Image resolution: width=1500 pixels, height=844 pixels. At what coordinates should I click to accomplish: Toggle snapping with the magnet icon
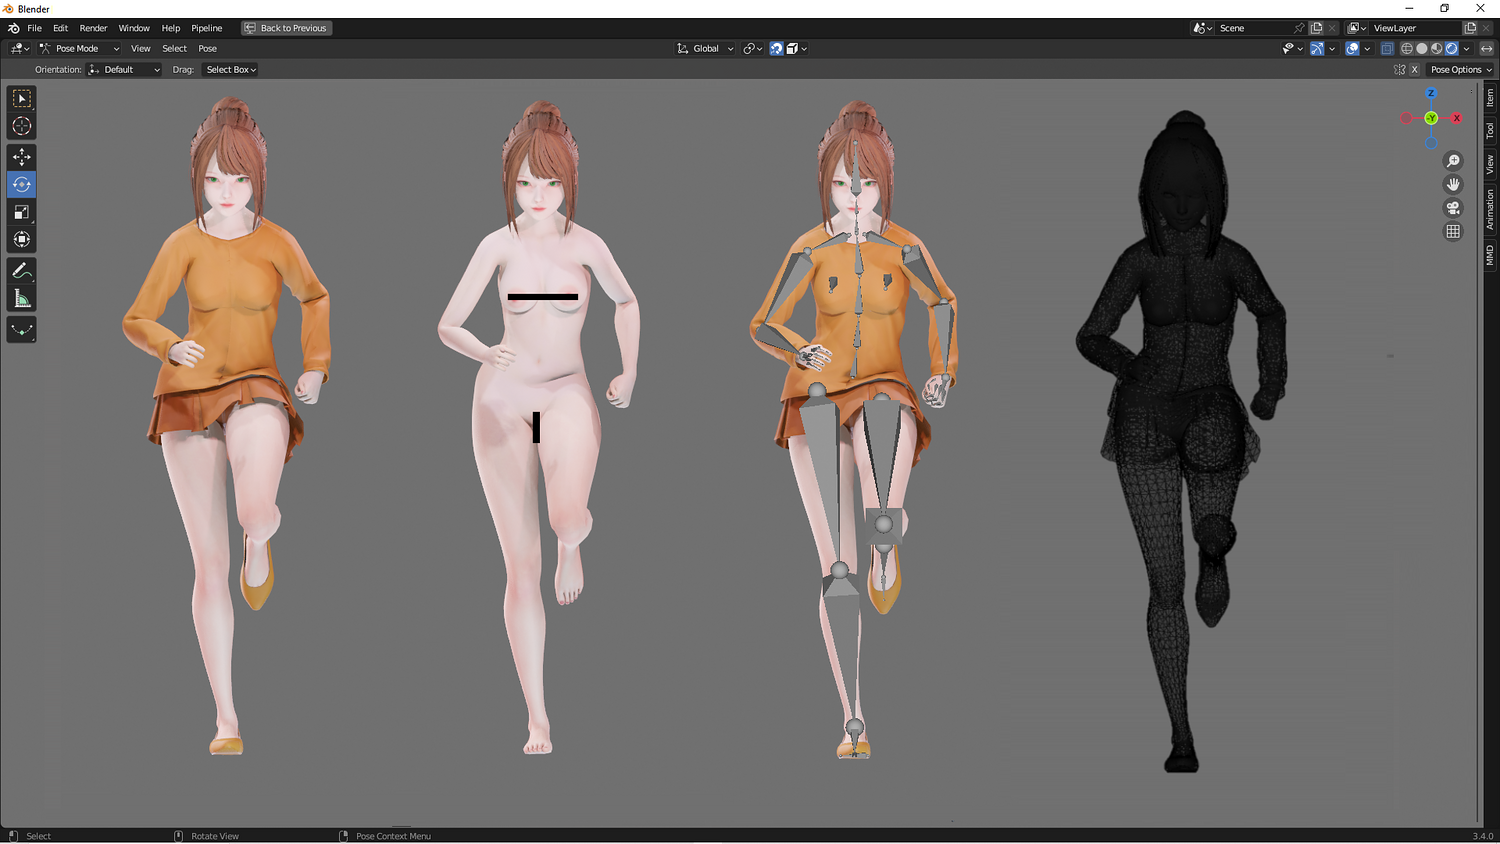point(776,48)
